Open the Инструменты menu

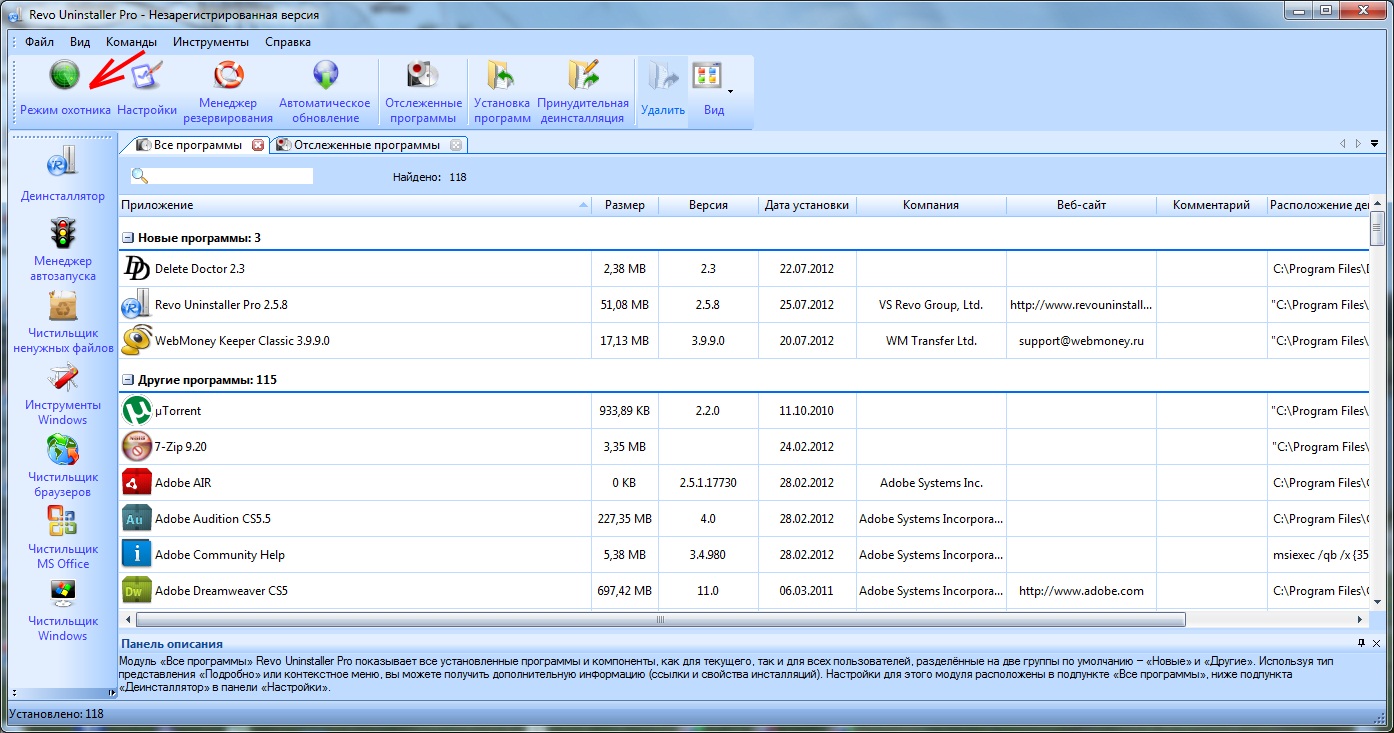click(x=211, y=42)
